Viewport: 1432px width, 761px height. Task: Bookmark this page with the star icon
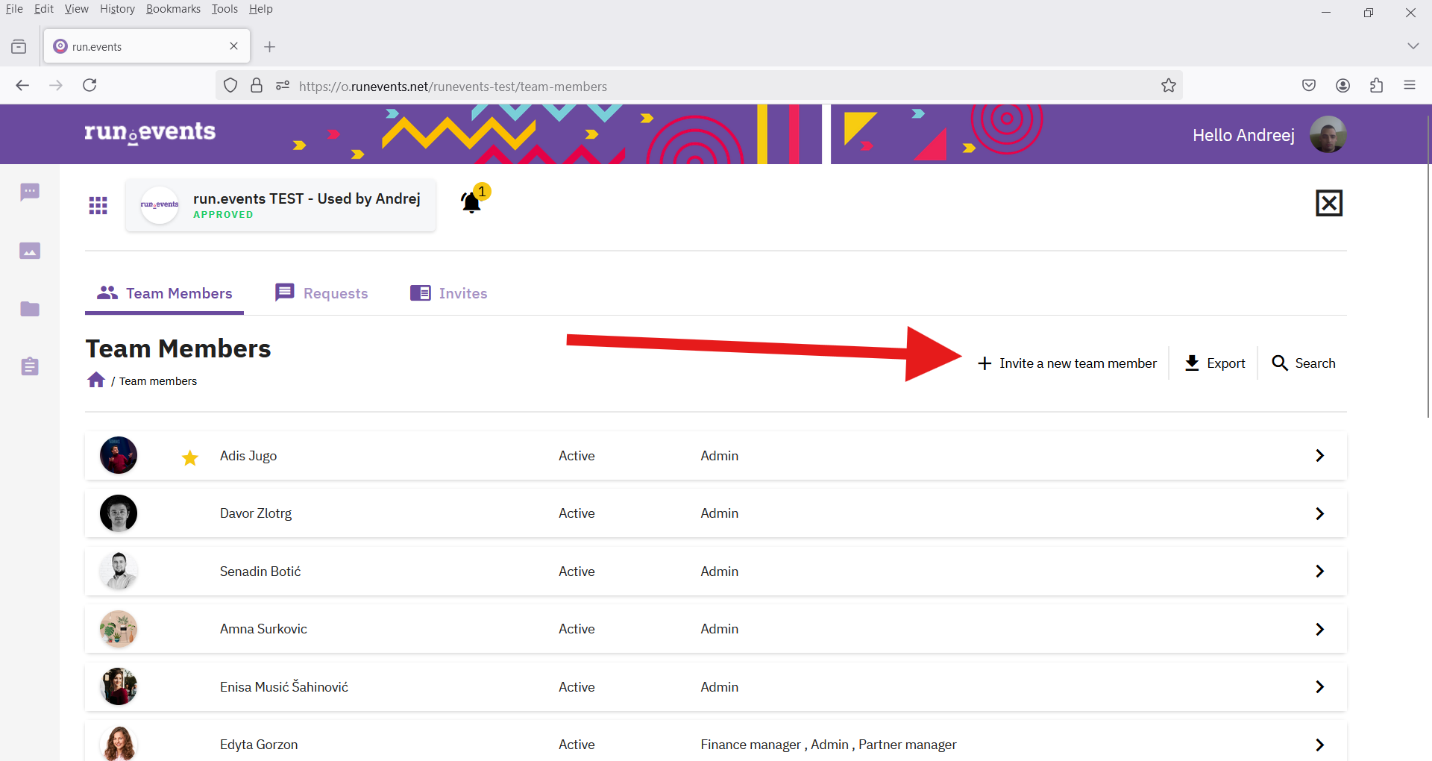pos(1168,86)
